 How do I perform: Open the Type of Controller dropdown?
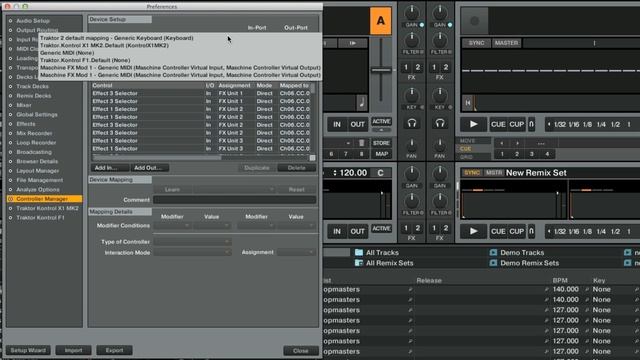pos(192,242)
